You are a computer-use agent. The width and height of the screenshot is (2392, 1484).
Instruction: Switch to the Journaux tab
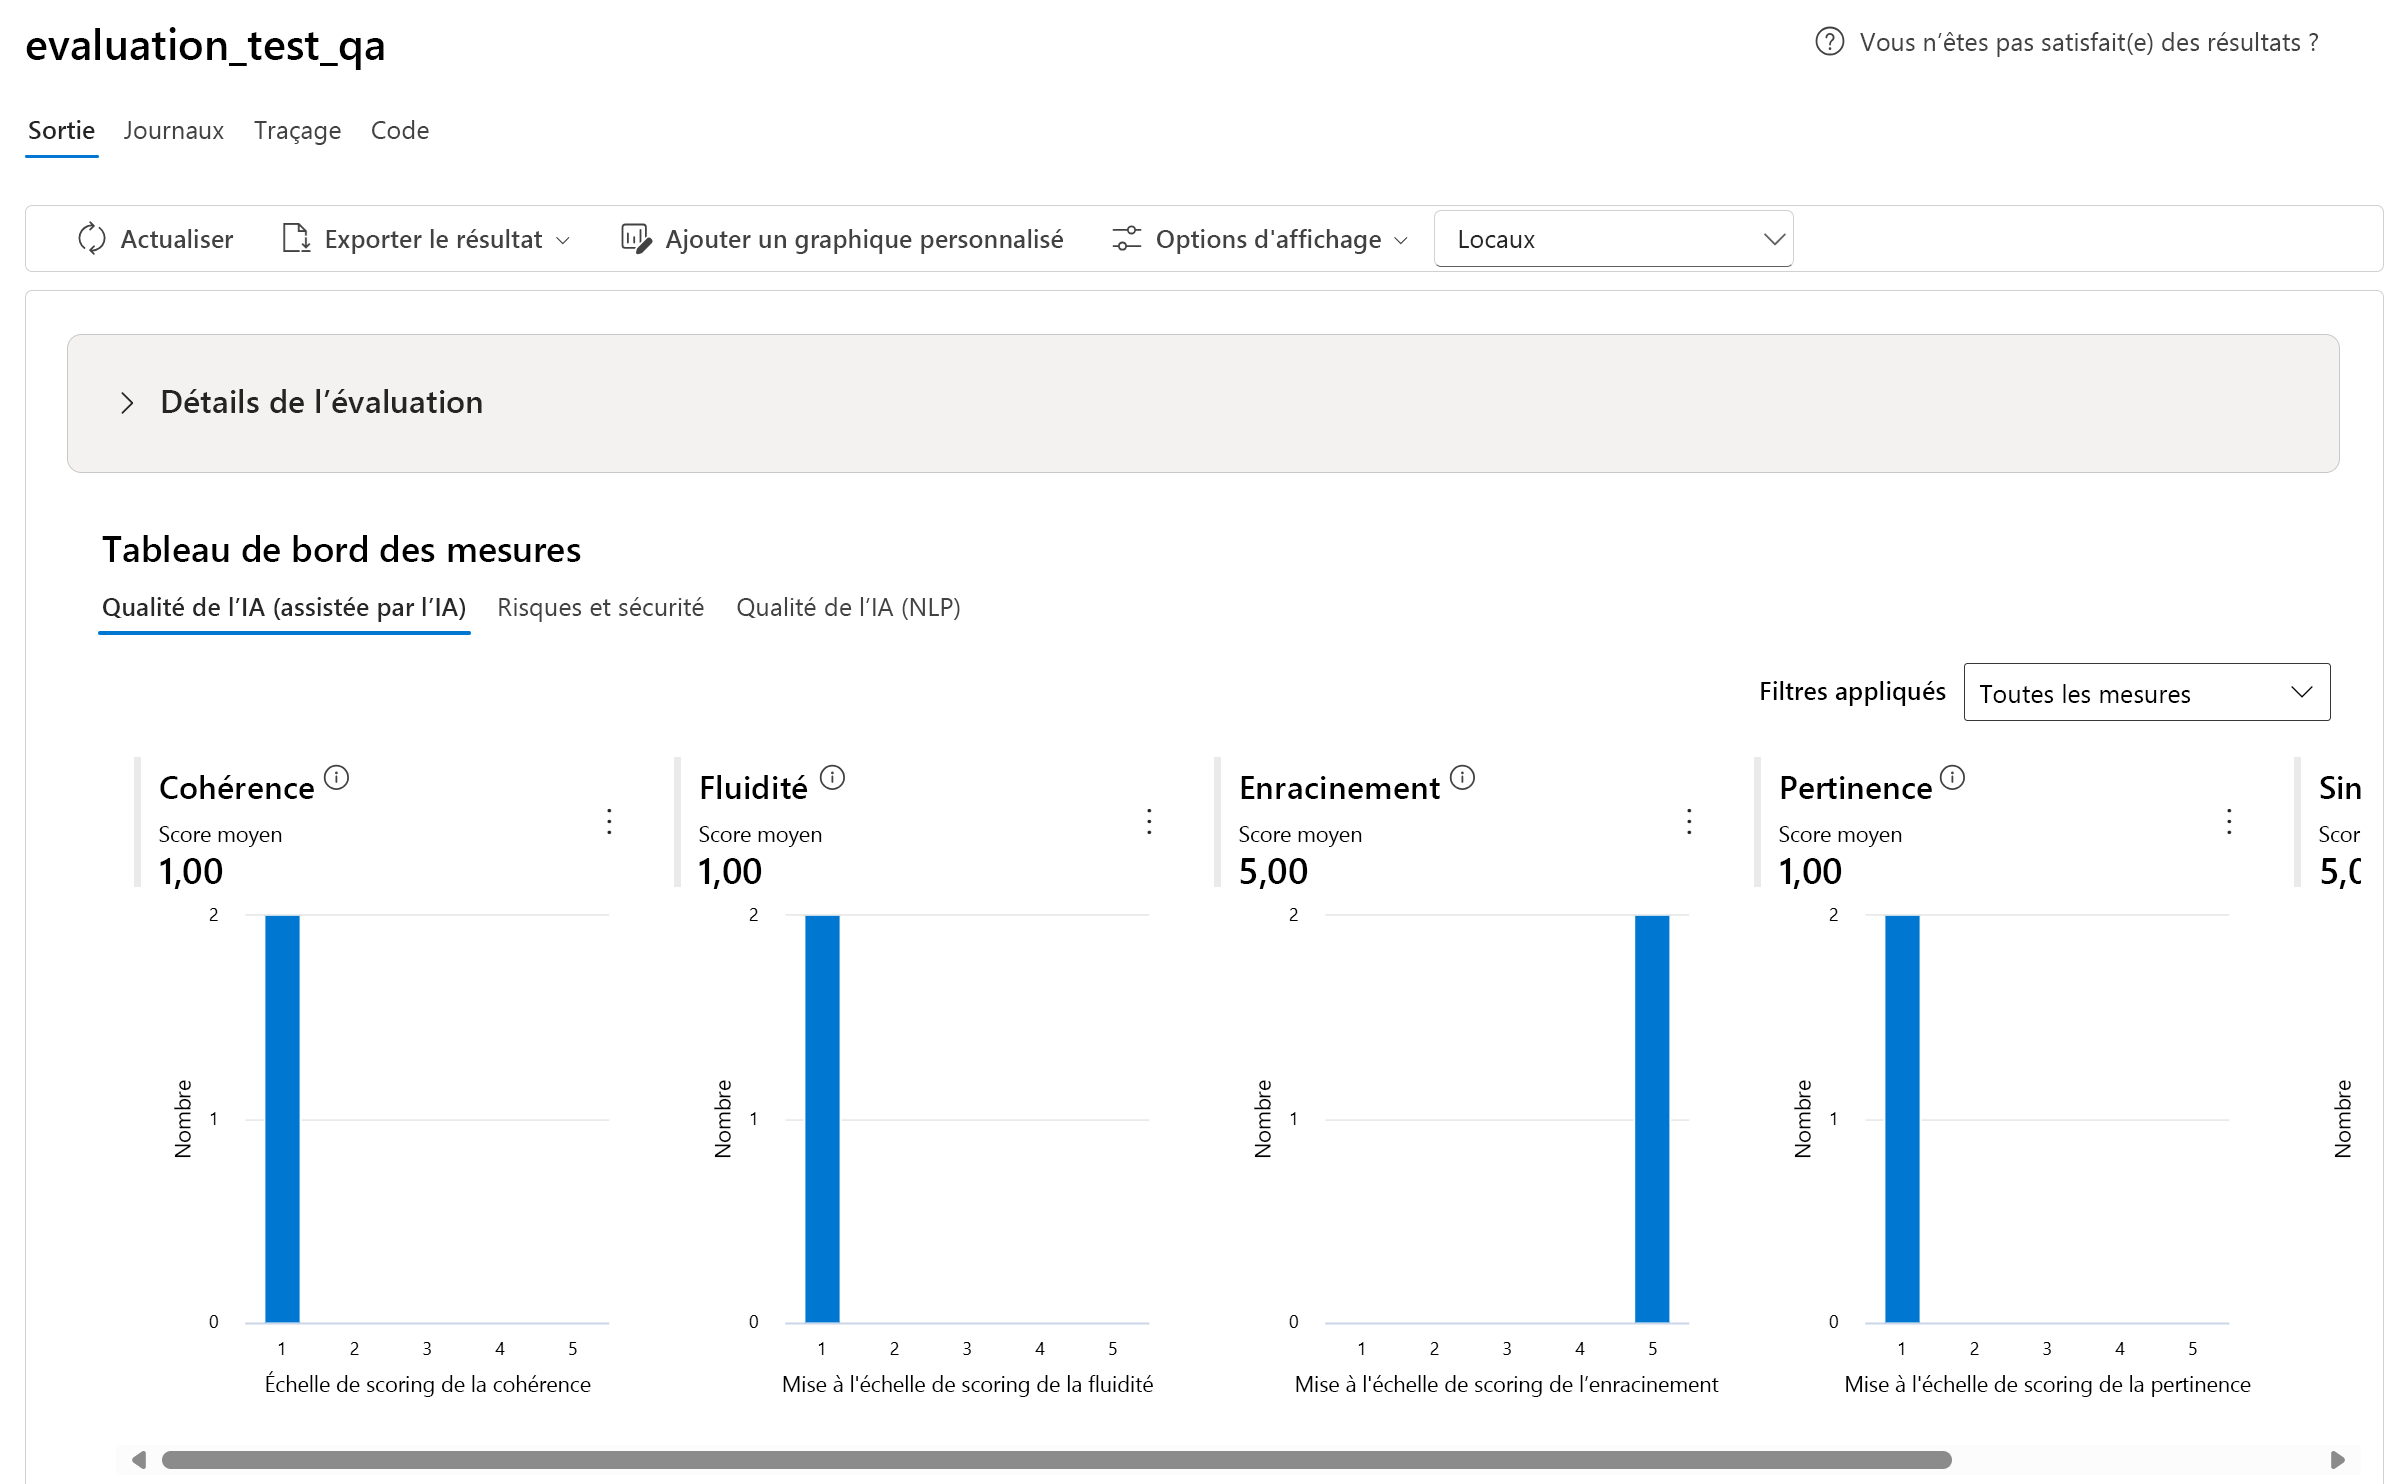pyautogui.click(x=174, y=130)
